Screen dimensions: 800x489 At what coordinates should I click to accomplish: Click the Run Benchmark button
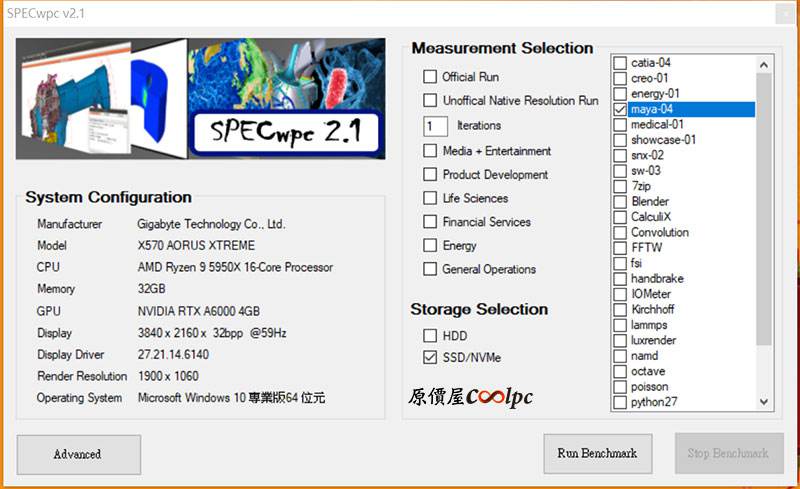coord(597,454)
